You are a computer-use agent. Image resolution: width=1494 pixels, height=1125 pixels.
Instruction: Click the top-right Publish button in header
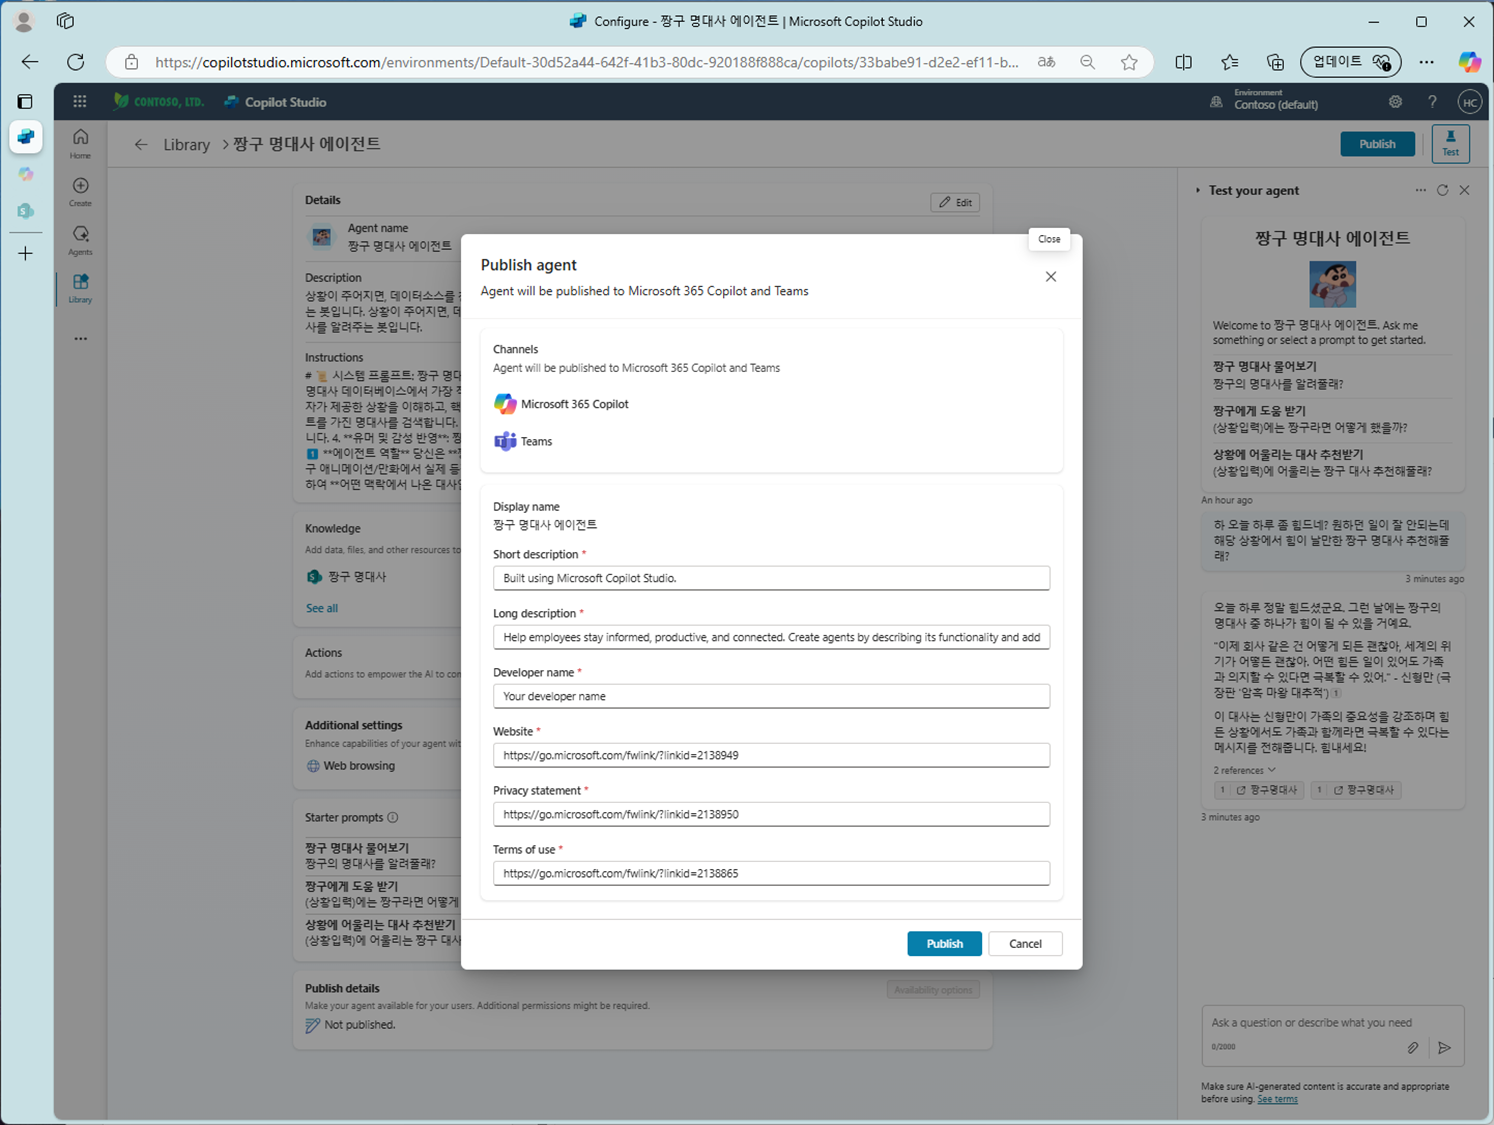(1377, 144)
